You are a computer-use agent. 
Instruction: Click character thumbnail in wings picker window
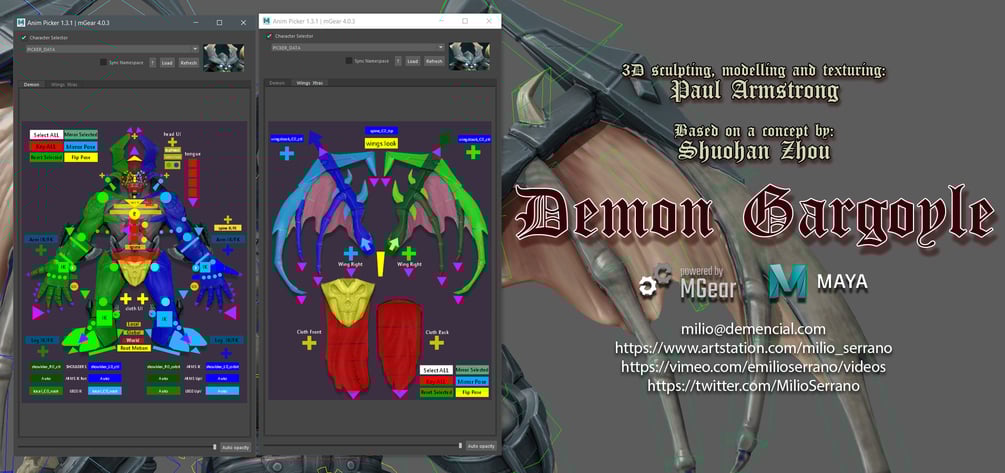click(x=469, y=56)
